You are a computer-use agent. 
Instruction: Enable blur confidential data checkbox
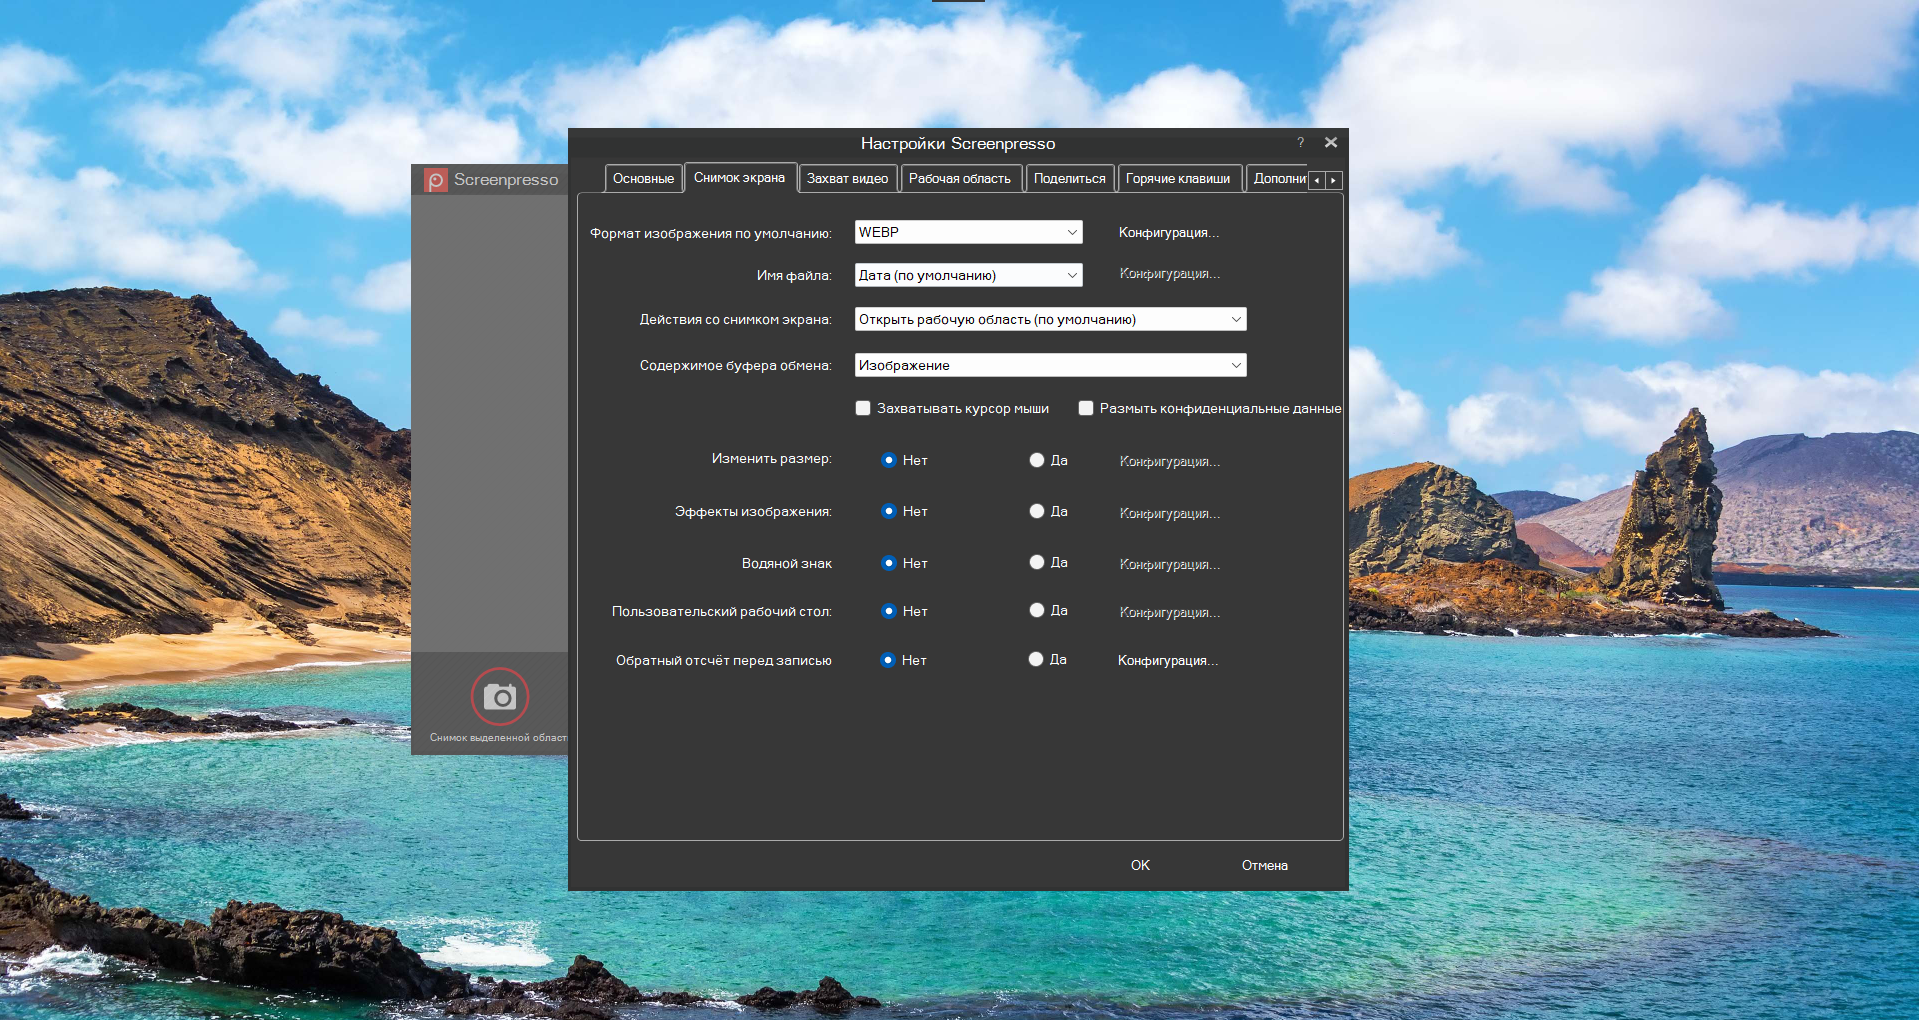[1086, 408]
